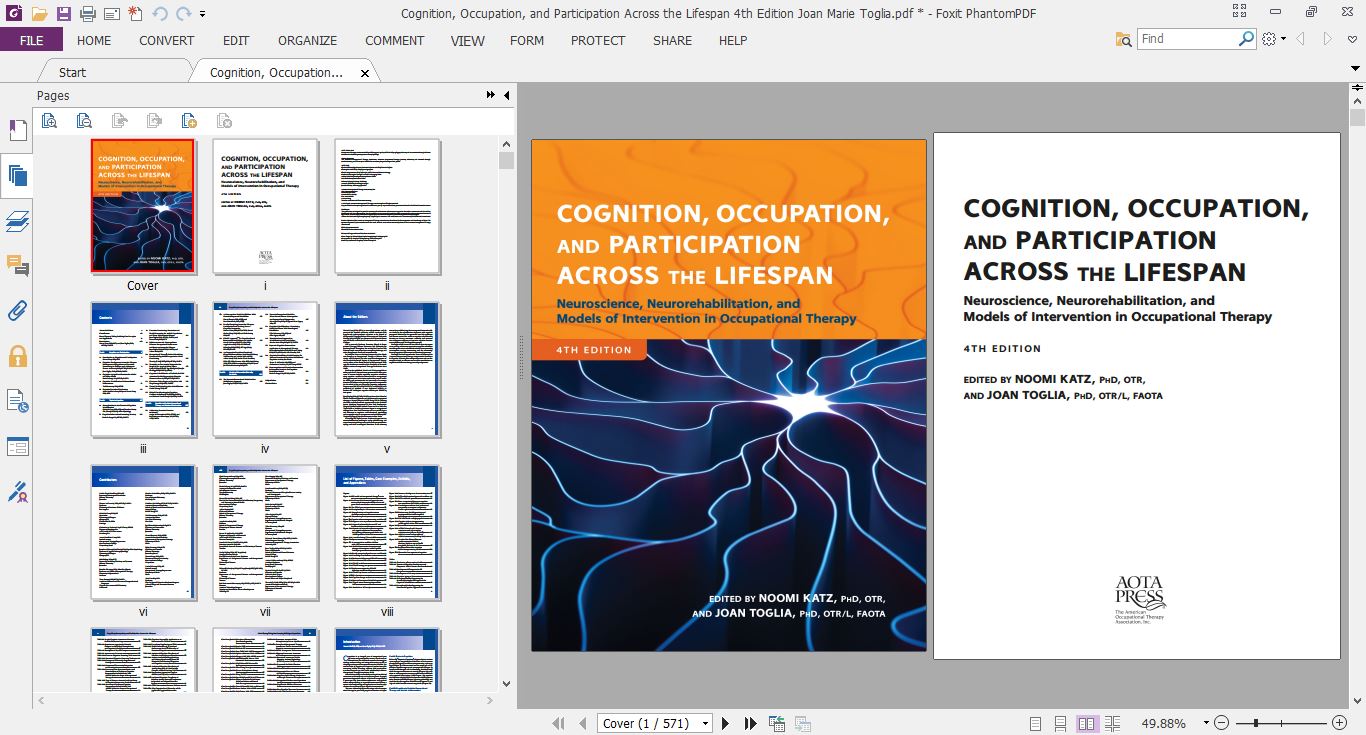Viewport: 1366px width, 735px height.
Task: Open the COMMENT ribbon tab
Action: click(395, 40)
